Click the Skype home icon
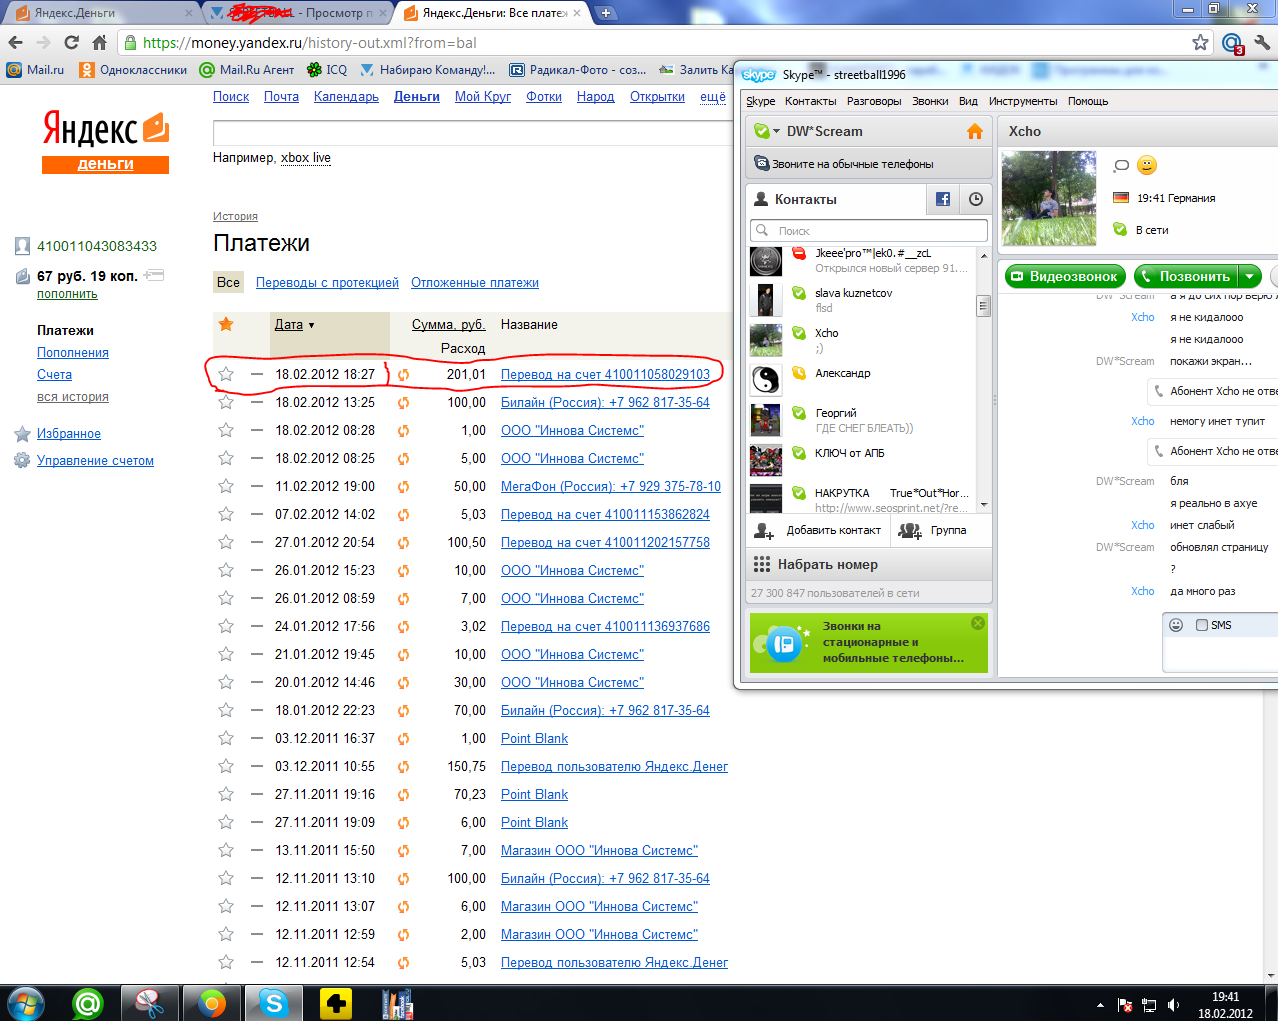The image size is (1278, 1021). (x=975, y=131)
